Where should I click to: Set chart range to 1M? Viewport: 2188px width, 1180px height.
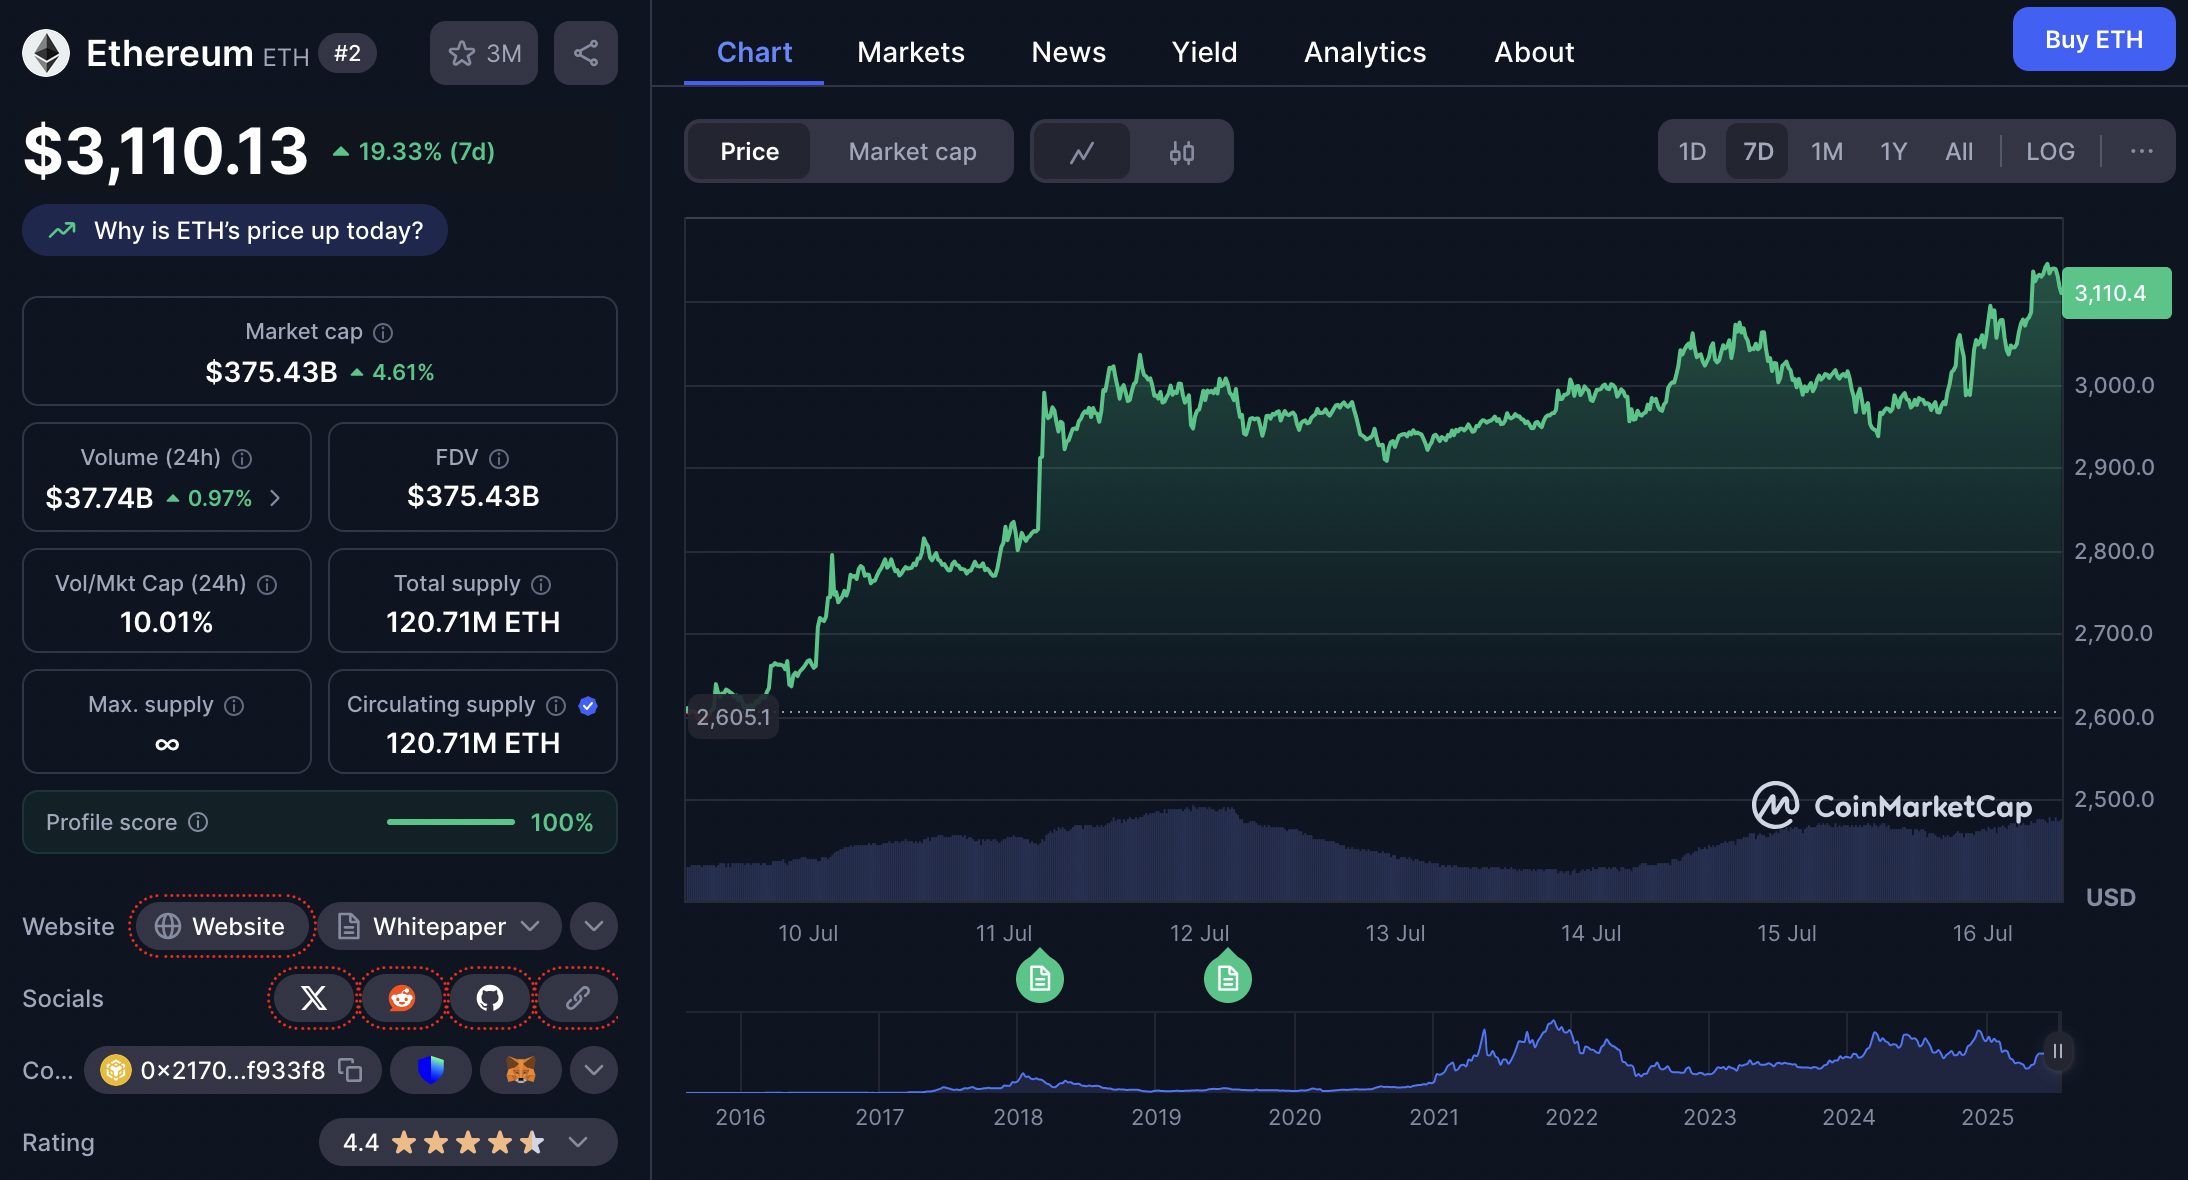tap(1827, 152)
